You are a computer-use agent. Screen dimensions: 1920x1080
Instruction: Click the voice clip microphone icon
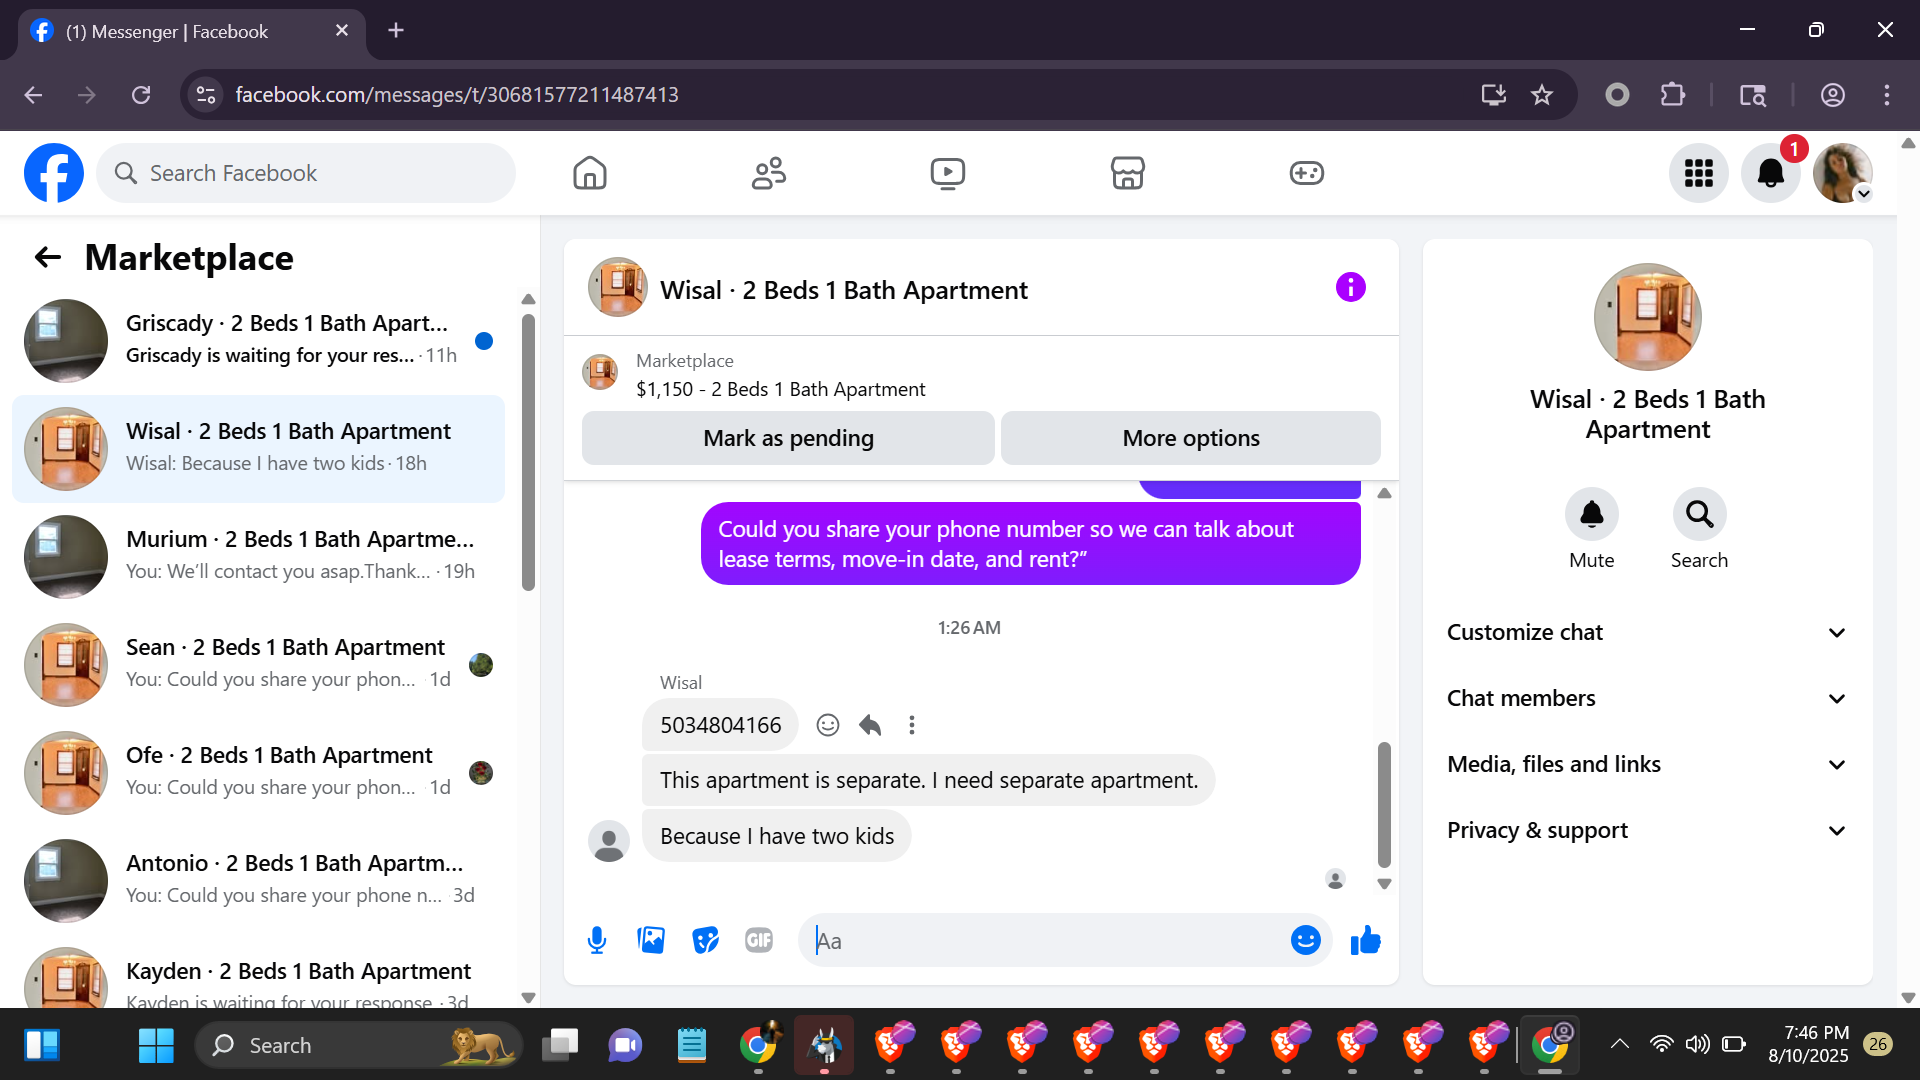click(x=597, y=940)
